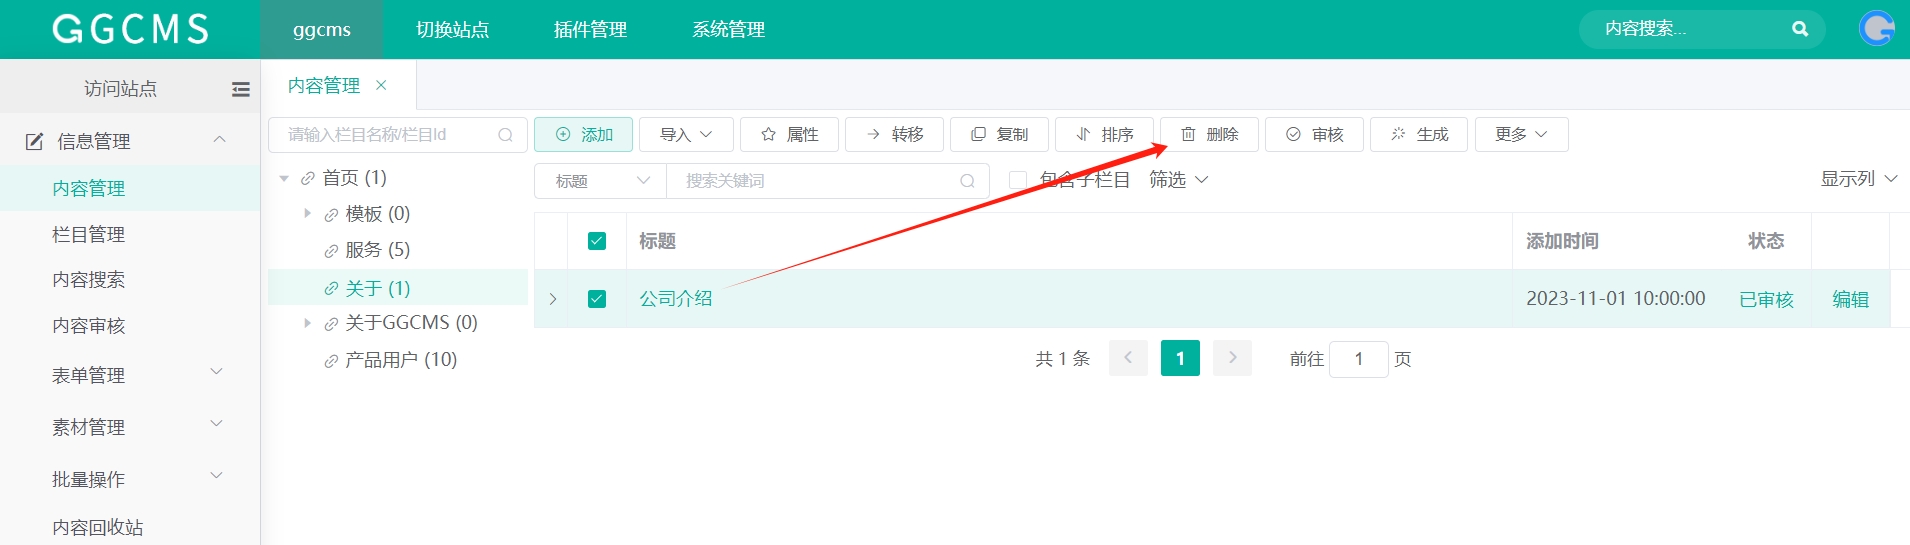1910x545 pixels.
Task: Expand the 关于GGCMS tree node
Action: click(307, 323)
